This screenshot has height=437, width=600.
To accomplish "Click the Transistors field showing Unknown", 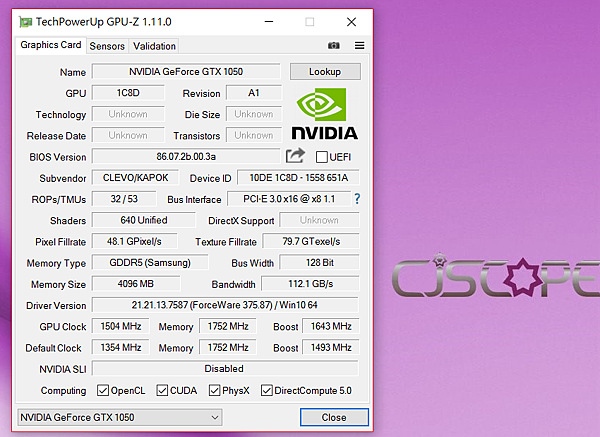I will click(x=254, y=135).
